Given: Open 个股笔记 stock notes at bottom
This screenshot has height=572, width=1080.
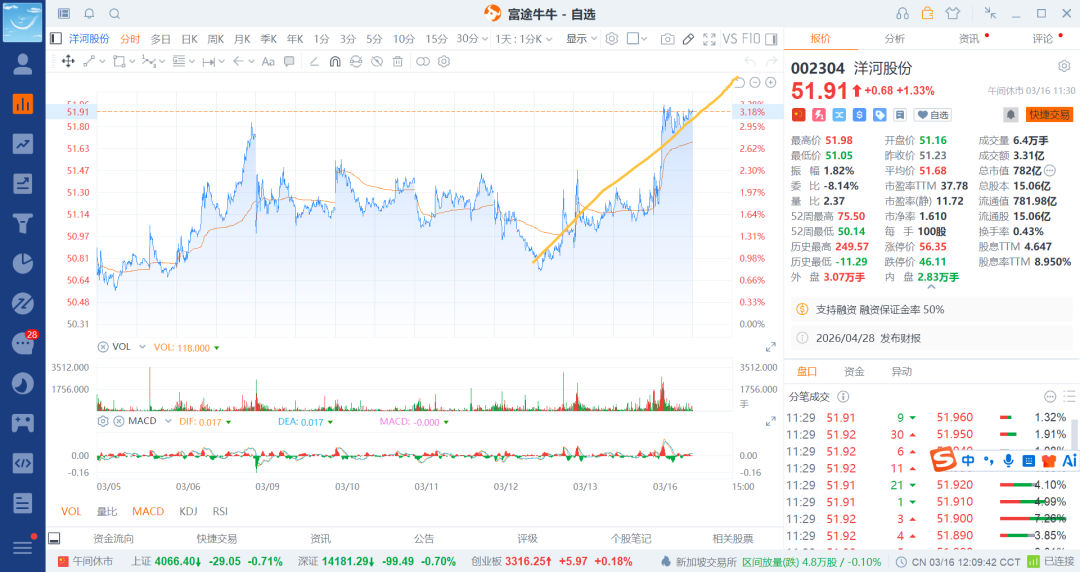Looking at the screenshot, I should click(631, 538).
